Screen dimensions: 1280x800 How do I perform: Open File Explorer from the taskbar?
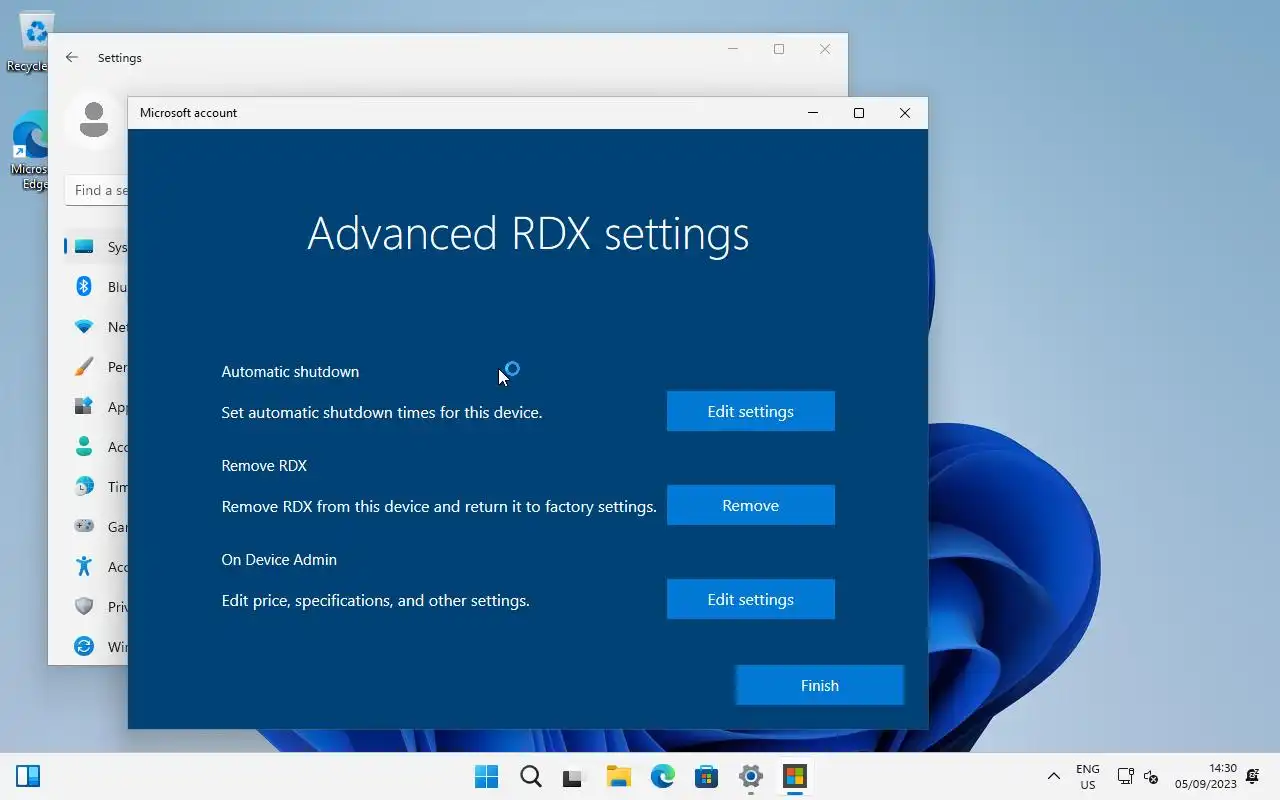pos(619,777)
